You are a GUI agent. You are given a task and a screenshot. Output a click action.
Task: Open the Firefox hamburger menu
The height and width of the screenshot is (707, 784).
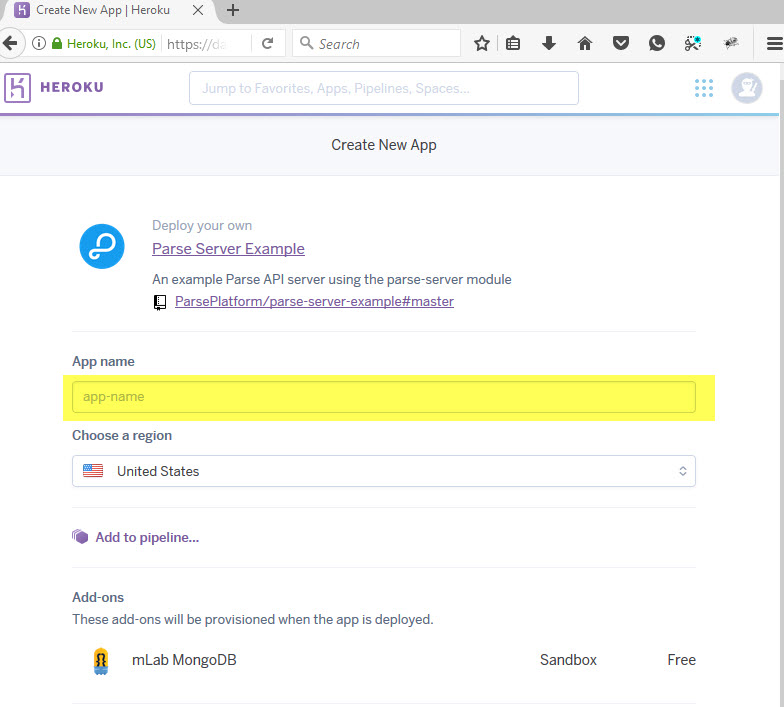point(774,44)
